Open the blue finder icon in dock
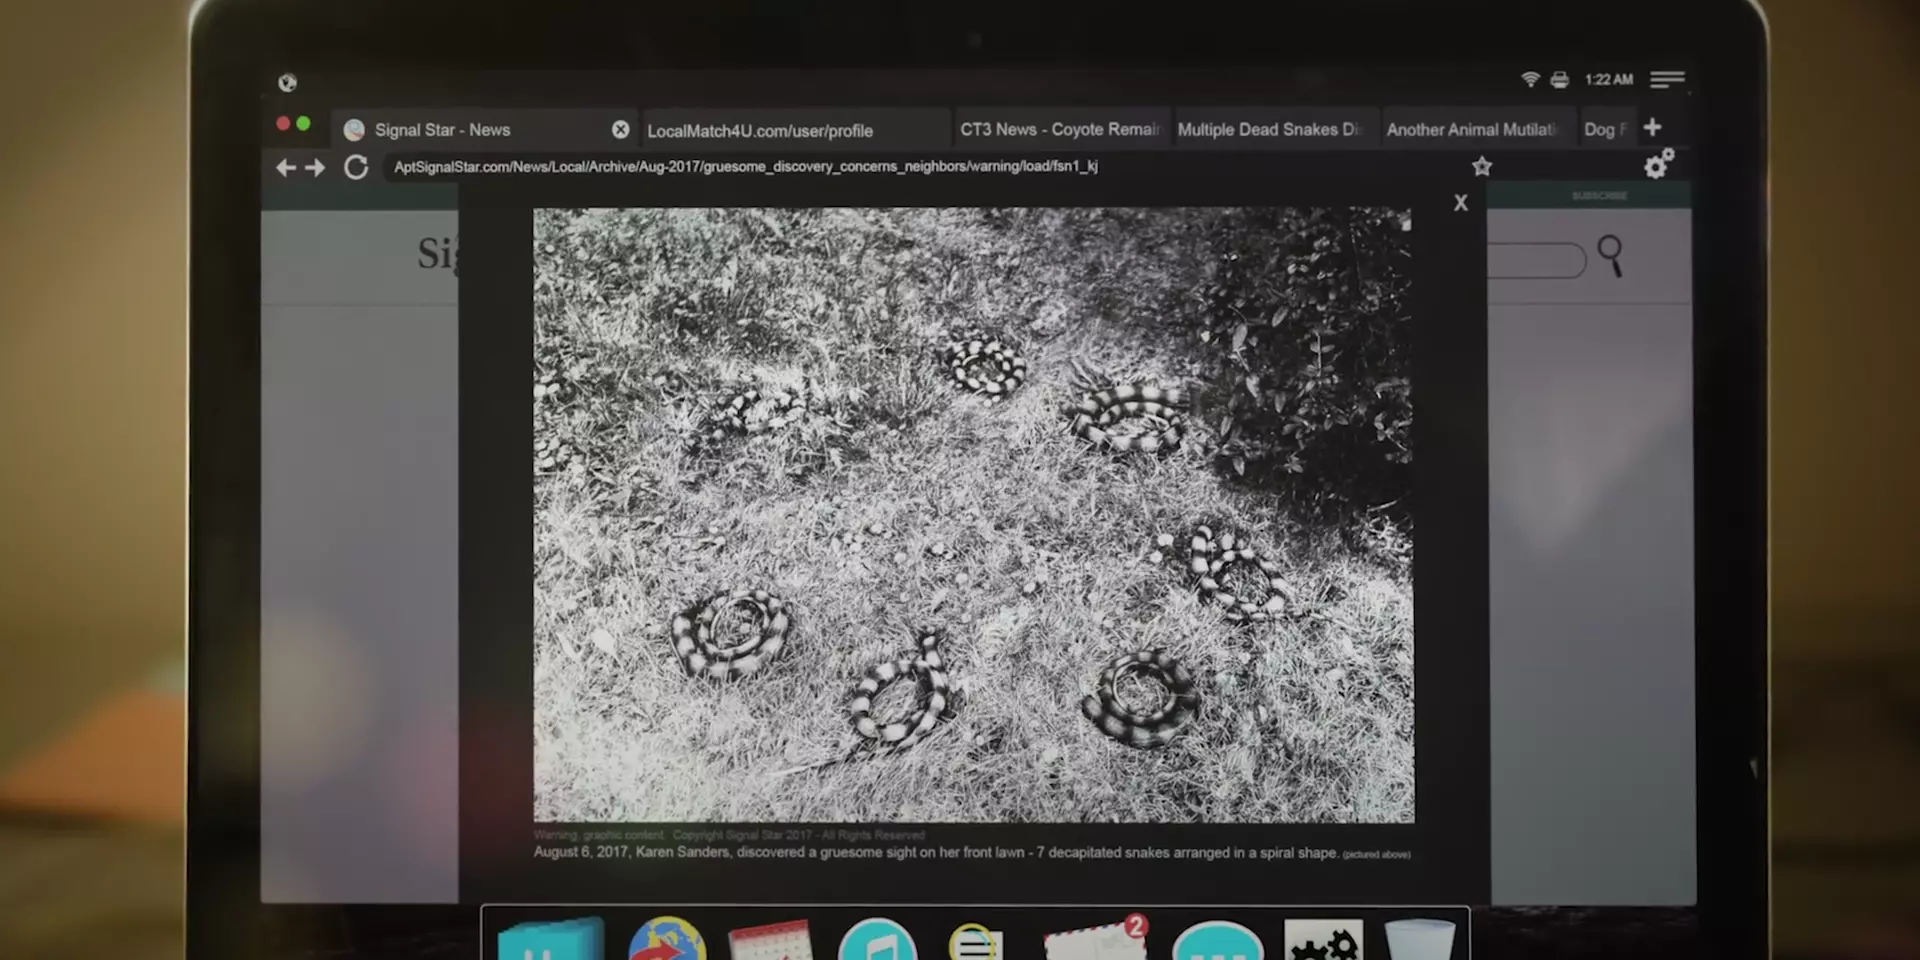The width and height of the screenshot is (1920, 960). pyautogui.click(x=551, y=940)
